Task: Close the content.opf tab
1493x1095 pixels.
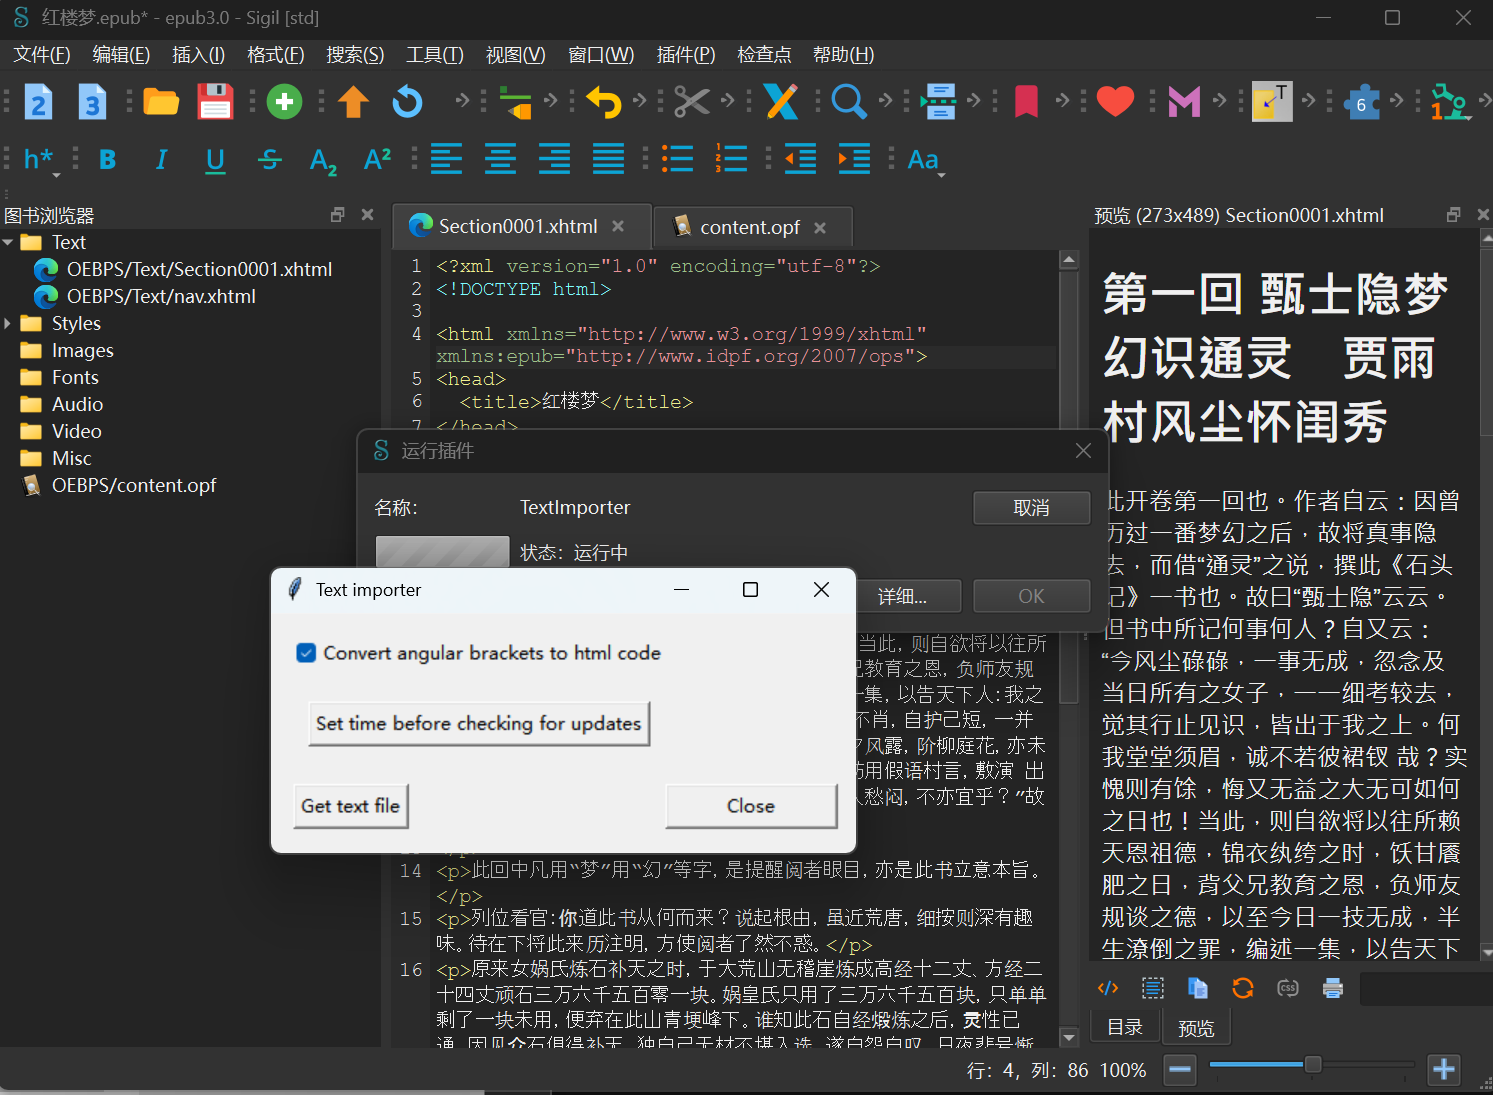Action: (820, 228)
